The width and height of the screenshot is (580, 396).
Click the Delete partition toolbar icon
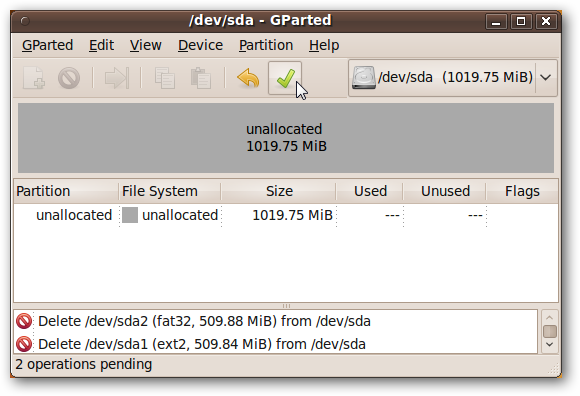click(x=69, y=78)
